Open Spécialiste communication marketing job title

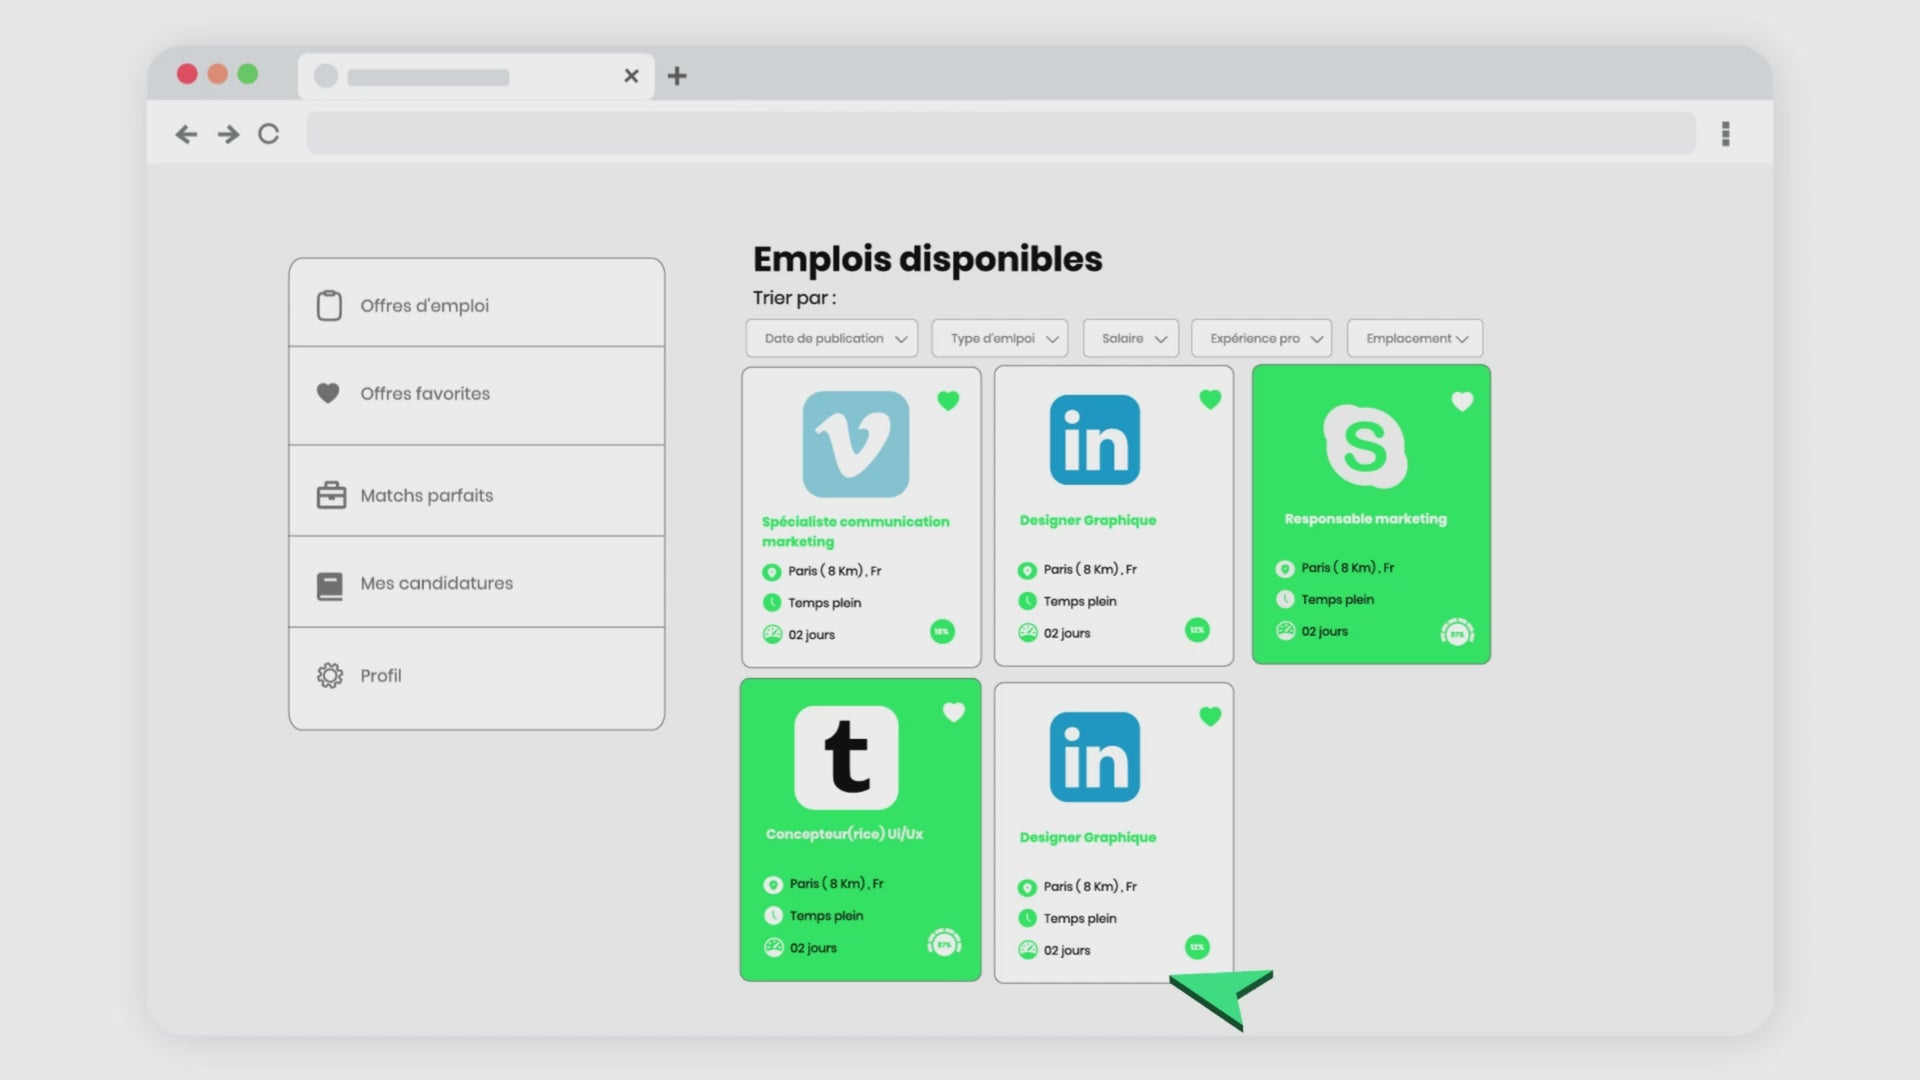855,531
